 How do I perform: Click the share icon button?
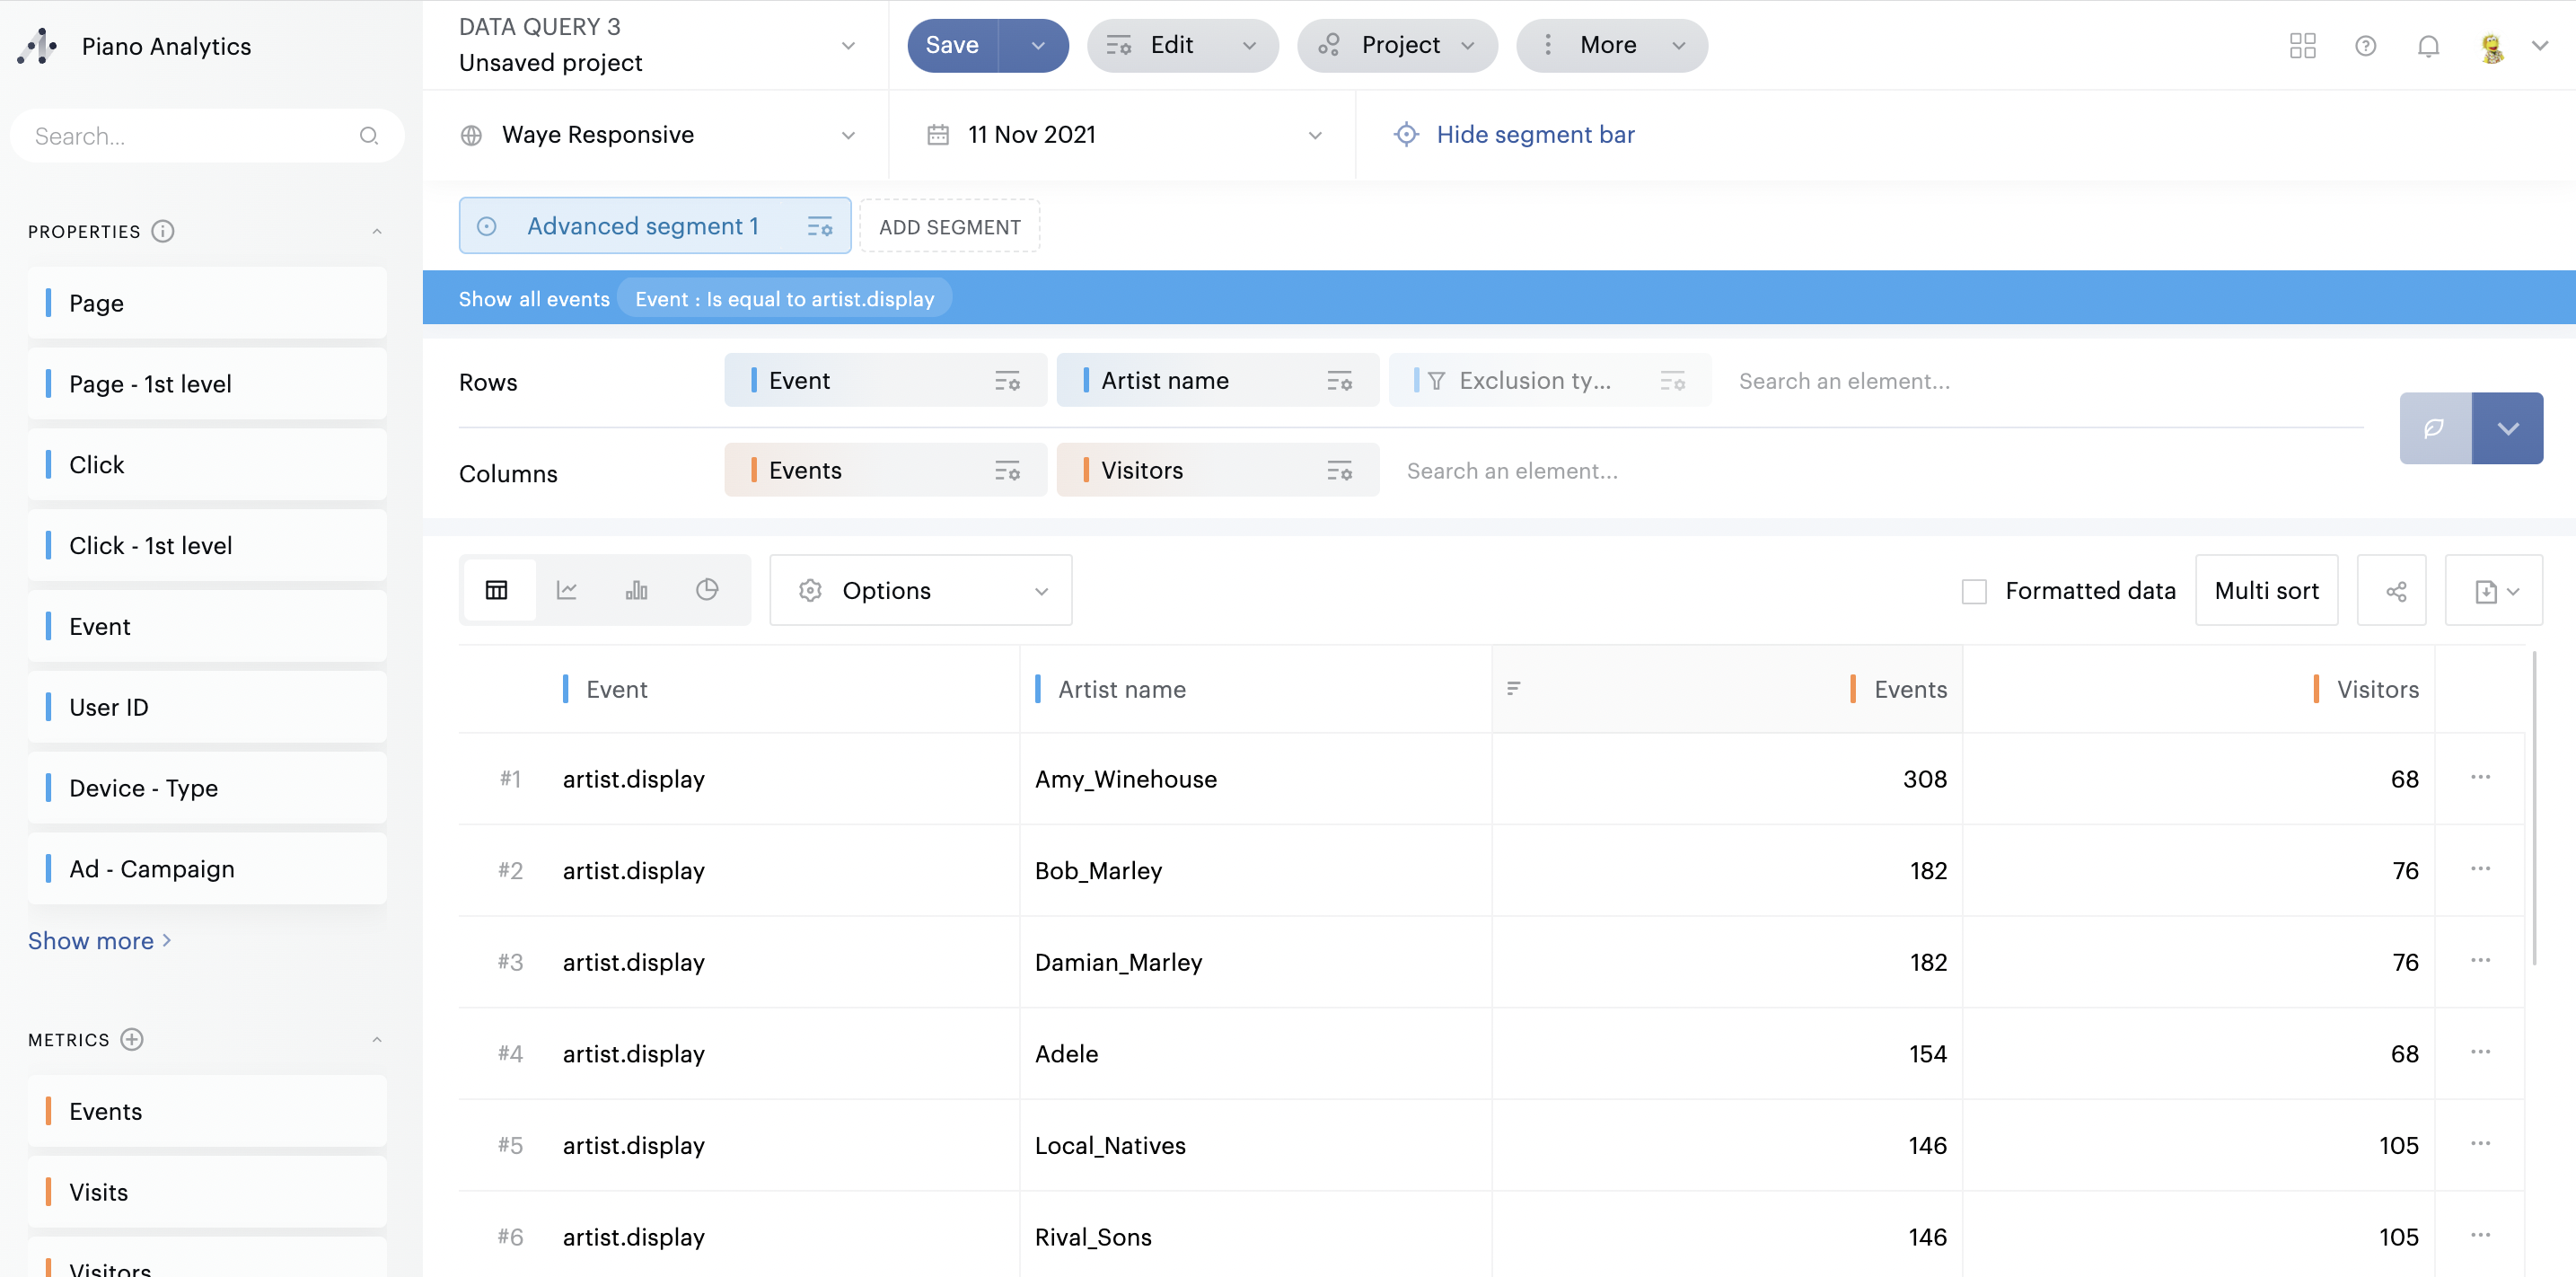(x=2395, y=591)
